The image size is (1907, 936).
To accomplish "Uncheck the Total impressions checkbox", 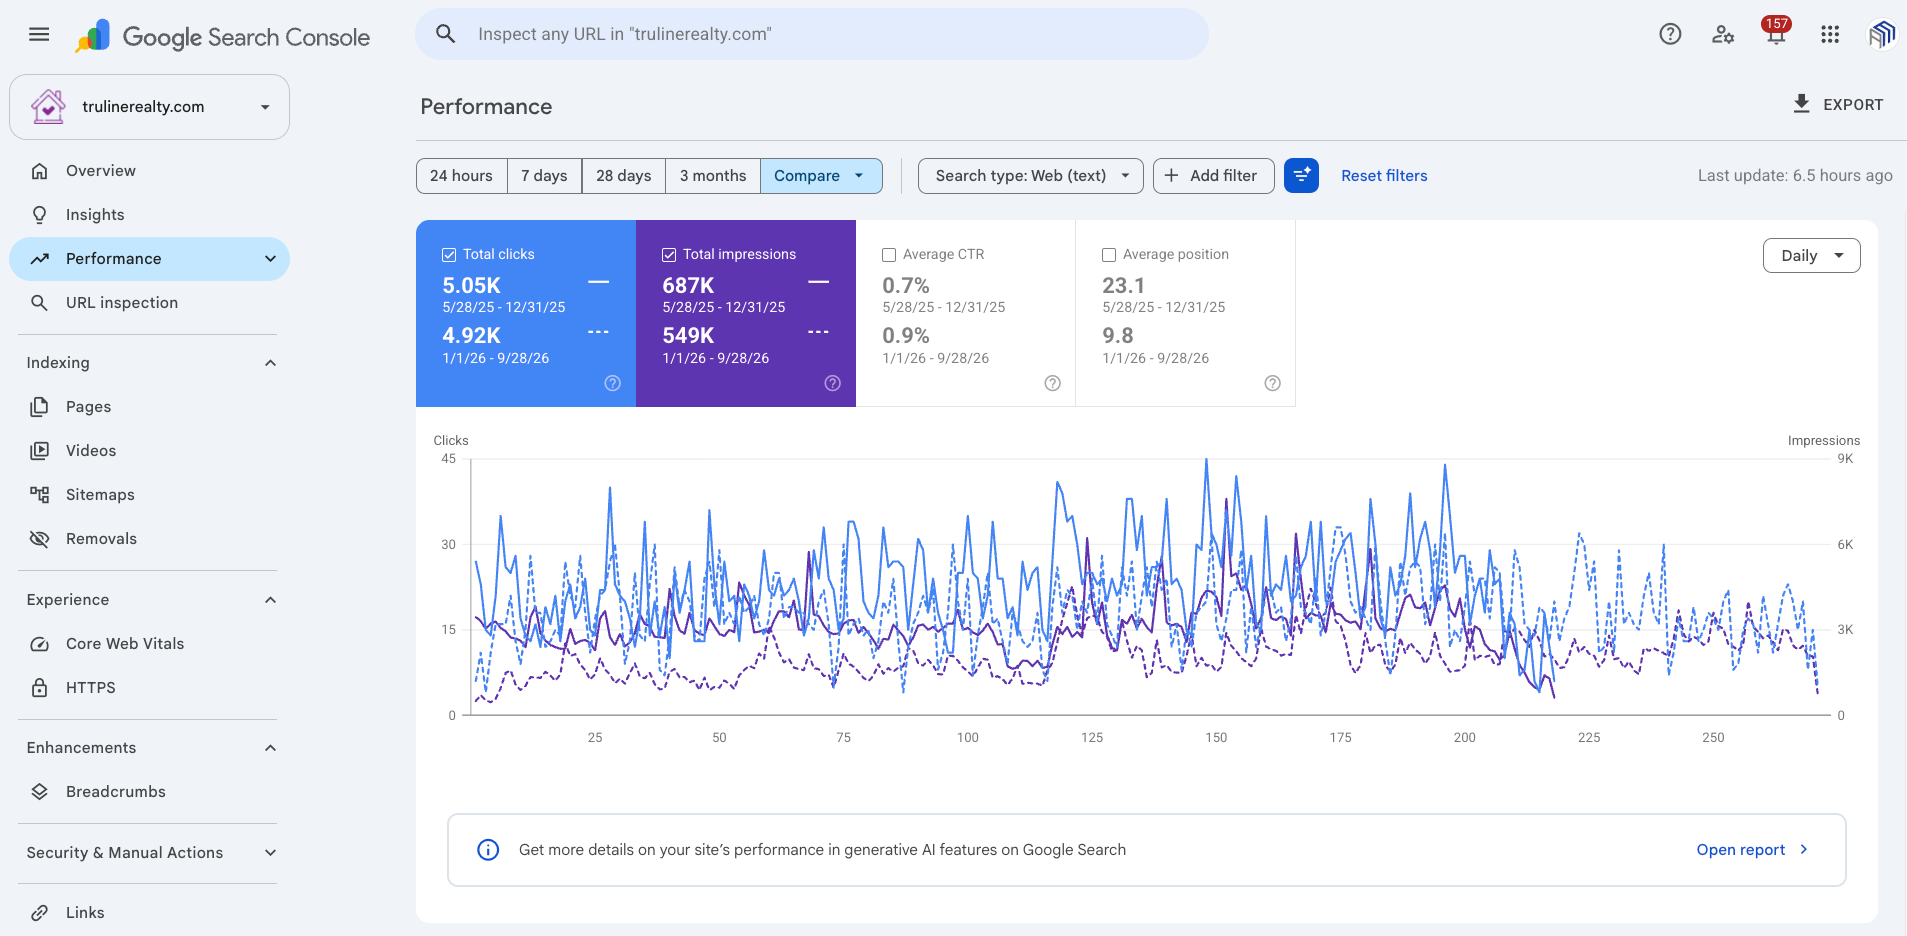I will [669, 255].
